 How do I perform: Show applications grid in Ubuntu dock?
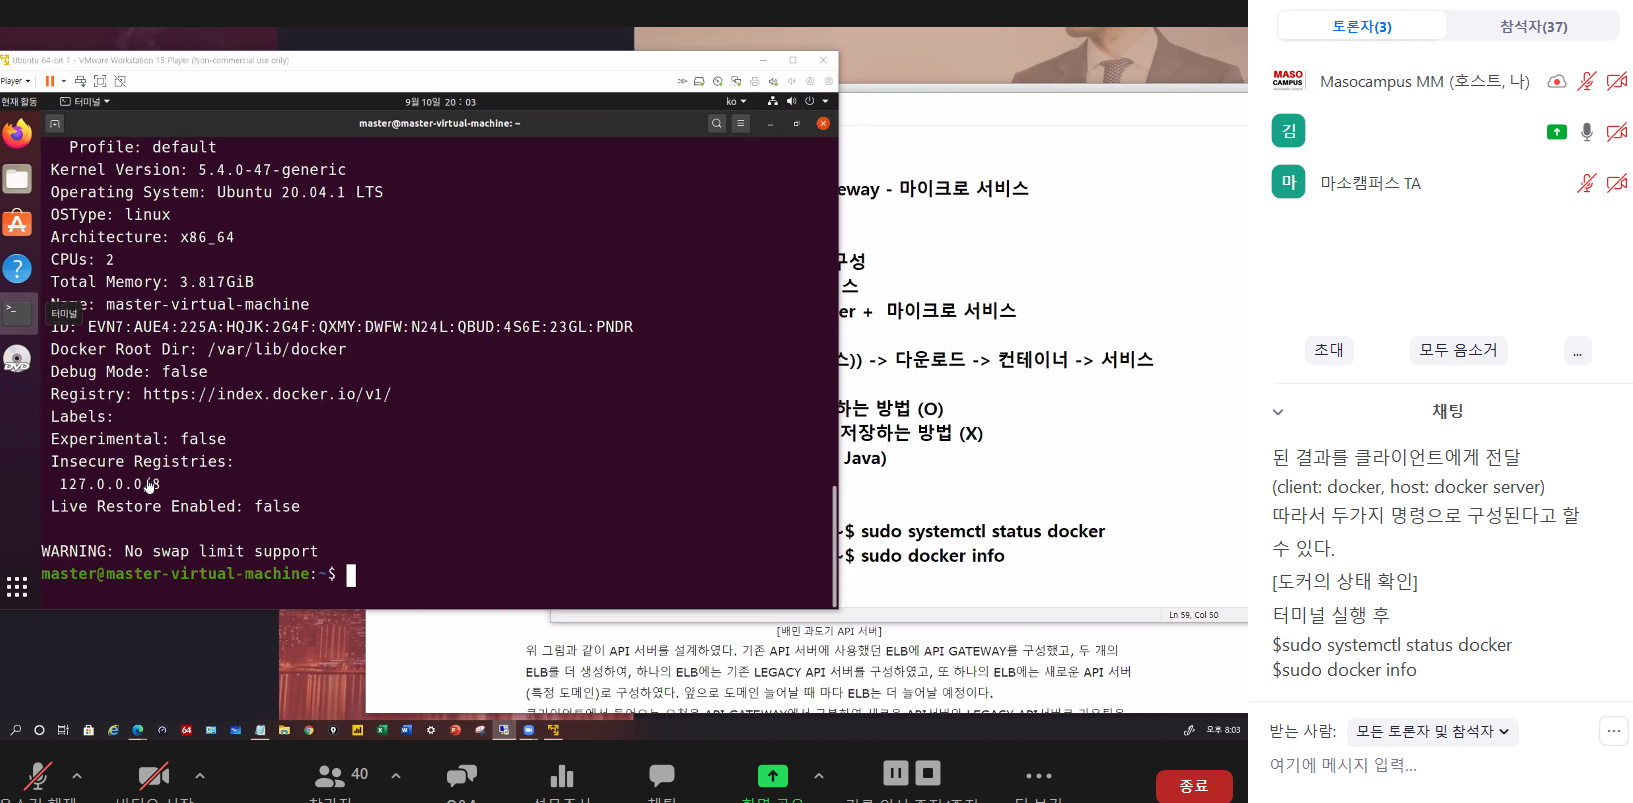coord(17,587)
